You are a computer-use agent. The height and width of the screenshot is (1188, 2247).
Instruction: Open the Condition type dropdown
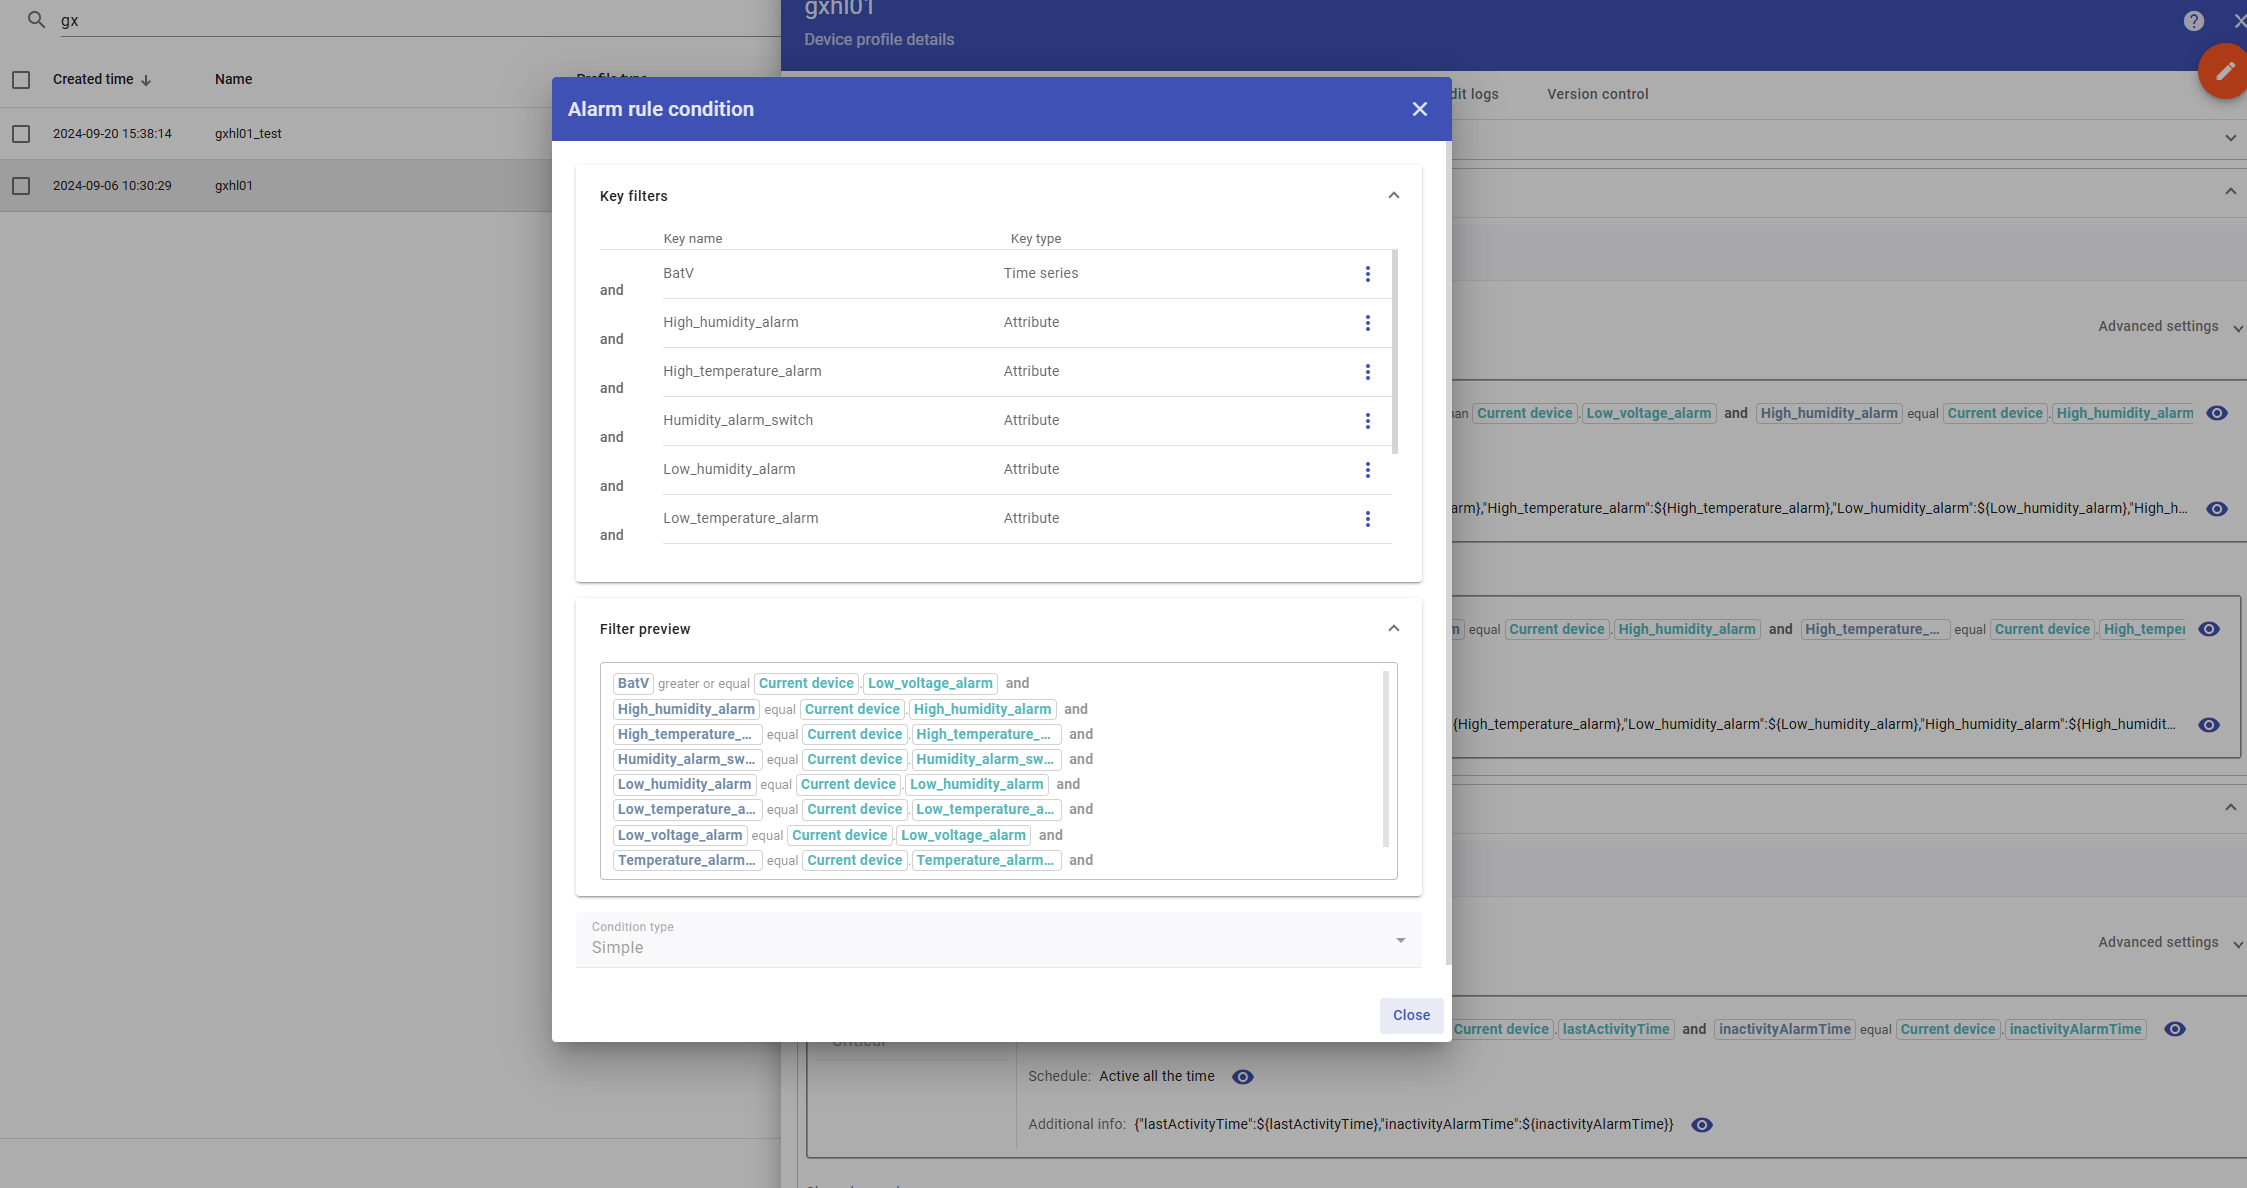tap(998, 940)
